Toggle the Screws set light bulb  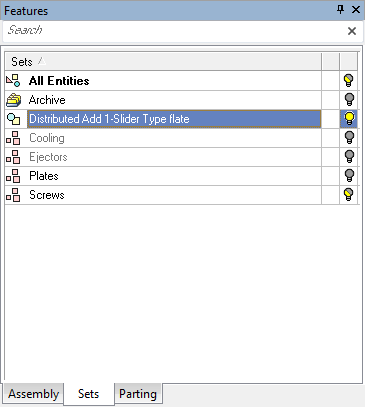pyautogui.click(x=349, y=195)
